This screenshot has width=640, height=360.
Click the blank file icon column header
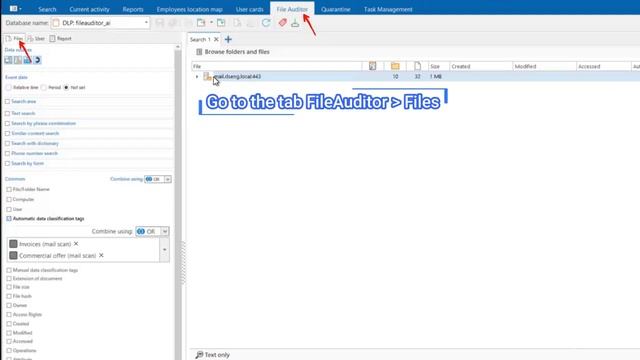417,66
